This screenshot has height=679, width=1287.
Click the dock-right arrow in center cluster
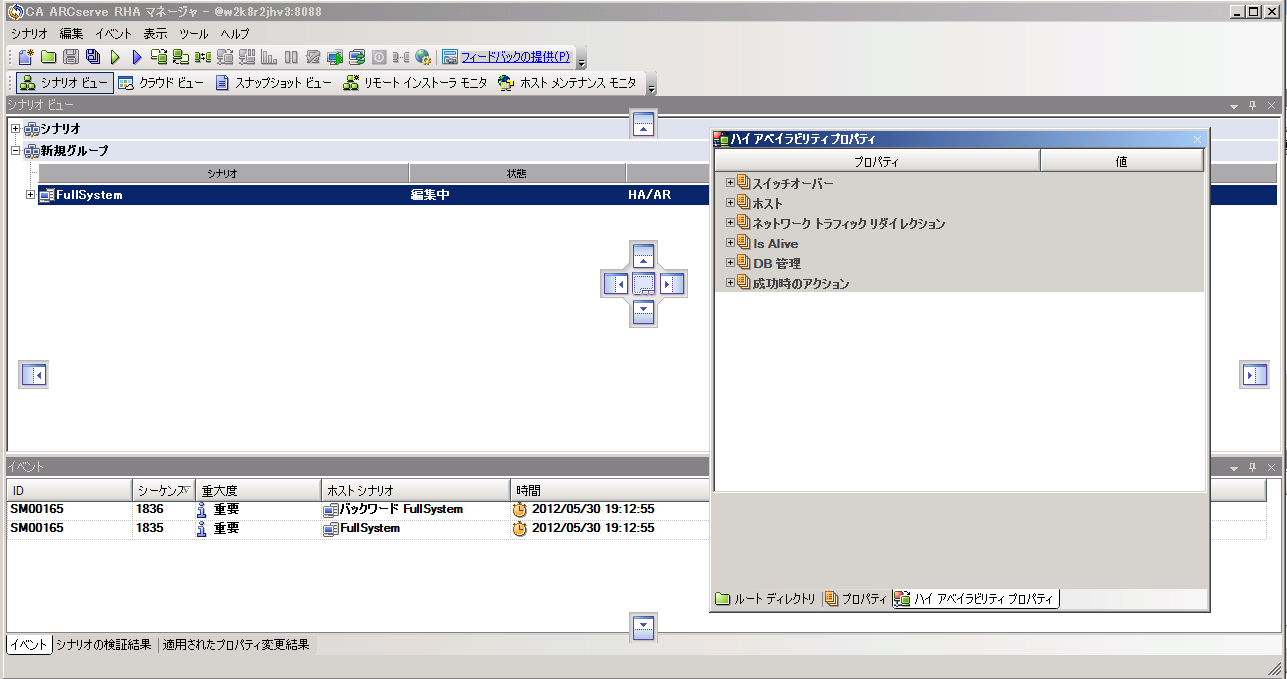tap(672, 284)
